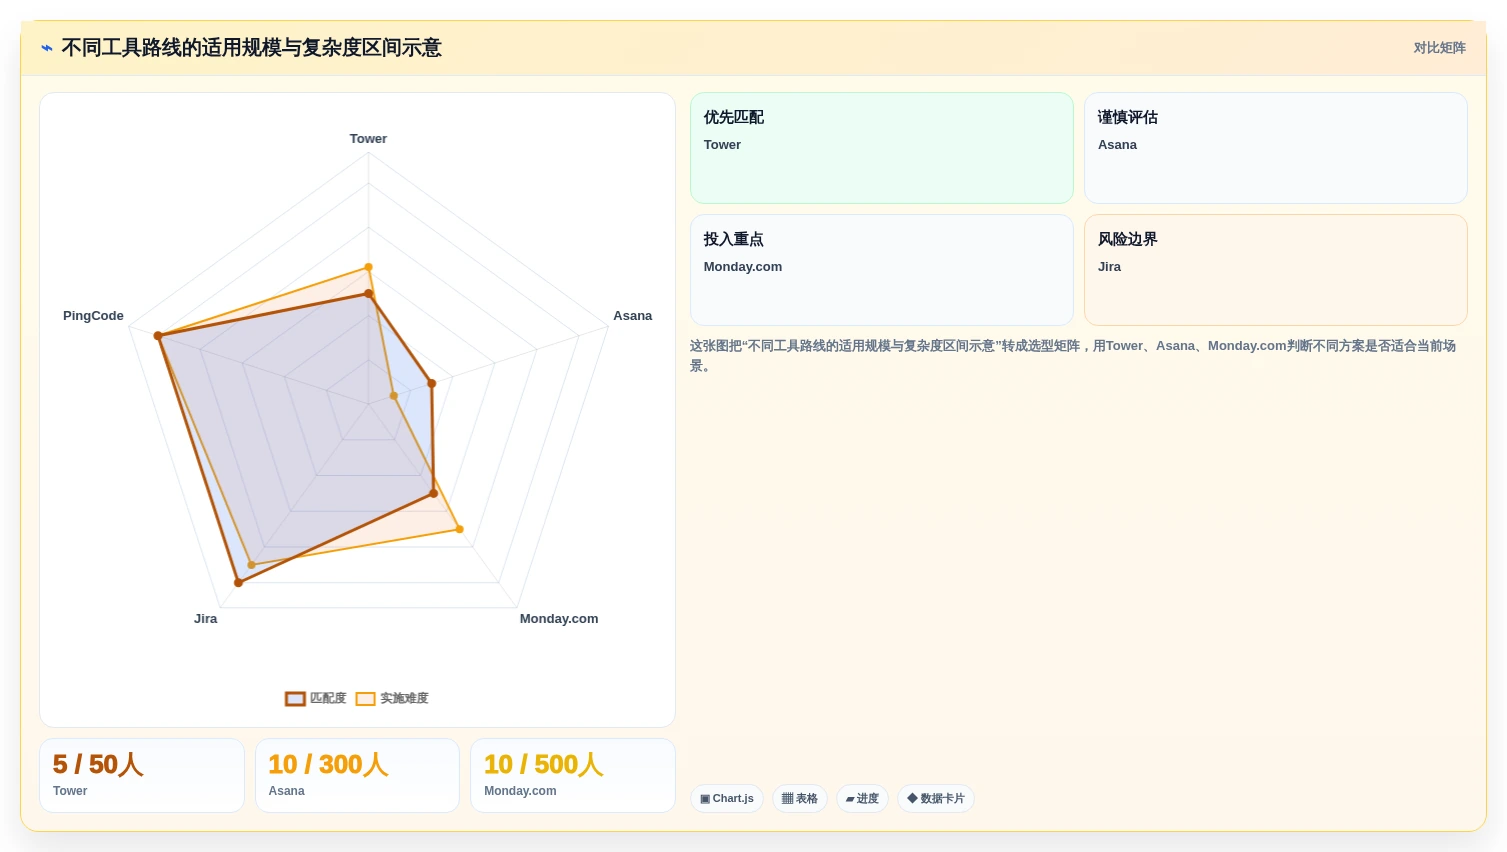This screenshot has height=852, width=1507.
Task: Click the PingCode axis label on radar
Action: [x=93, y=316]
